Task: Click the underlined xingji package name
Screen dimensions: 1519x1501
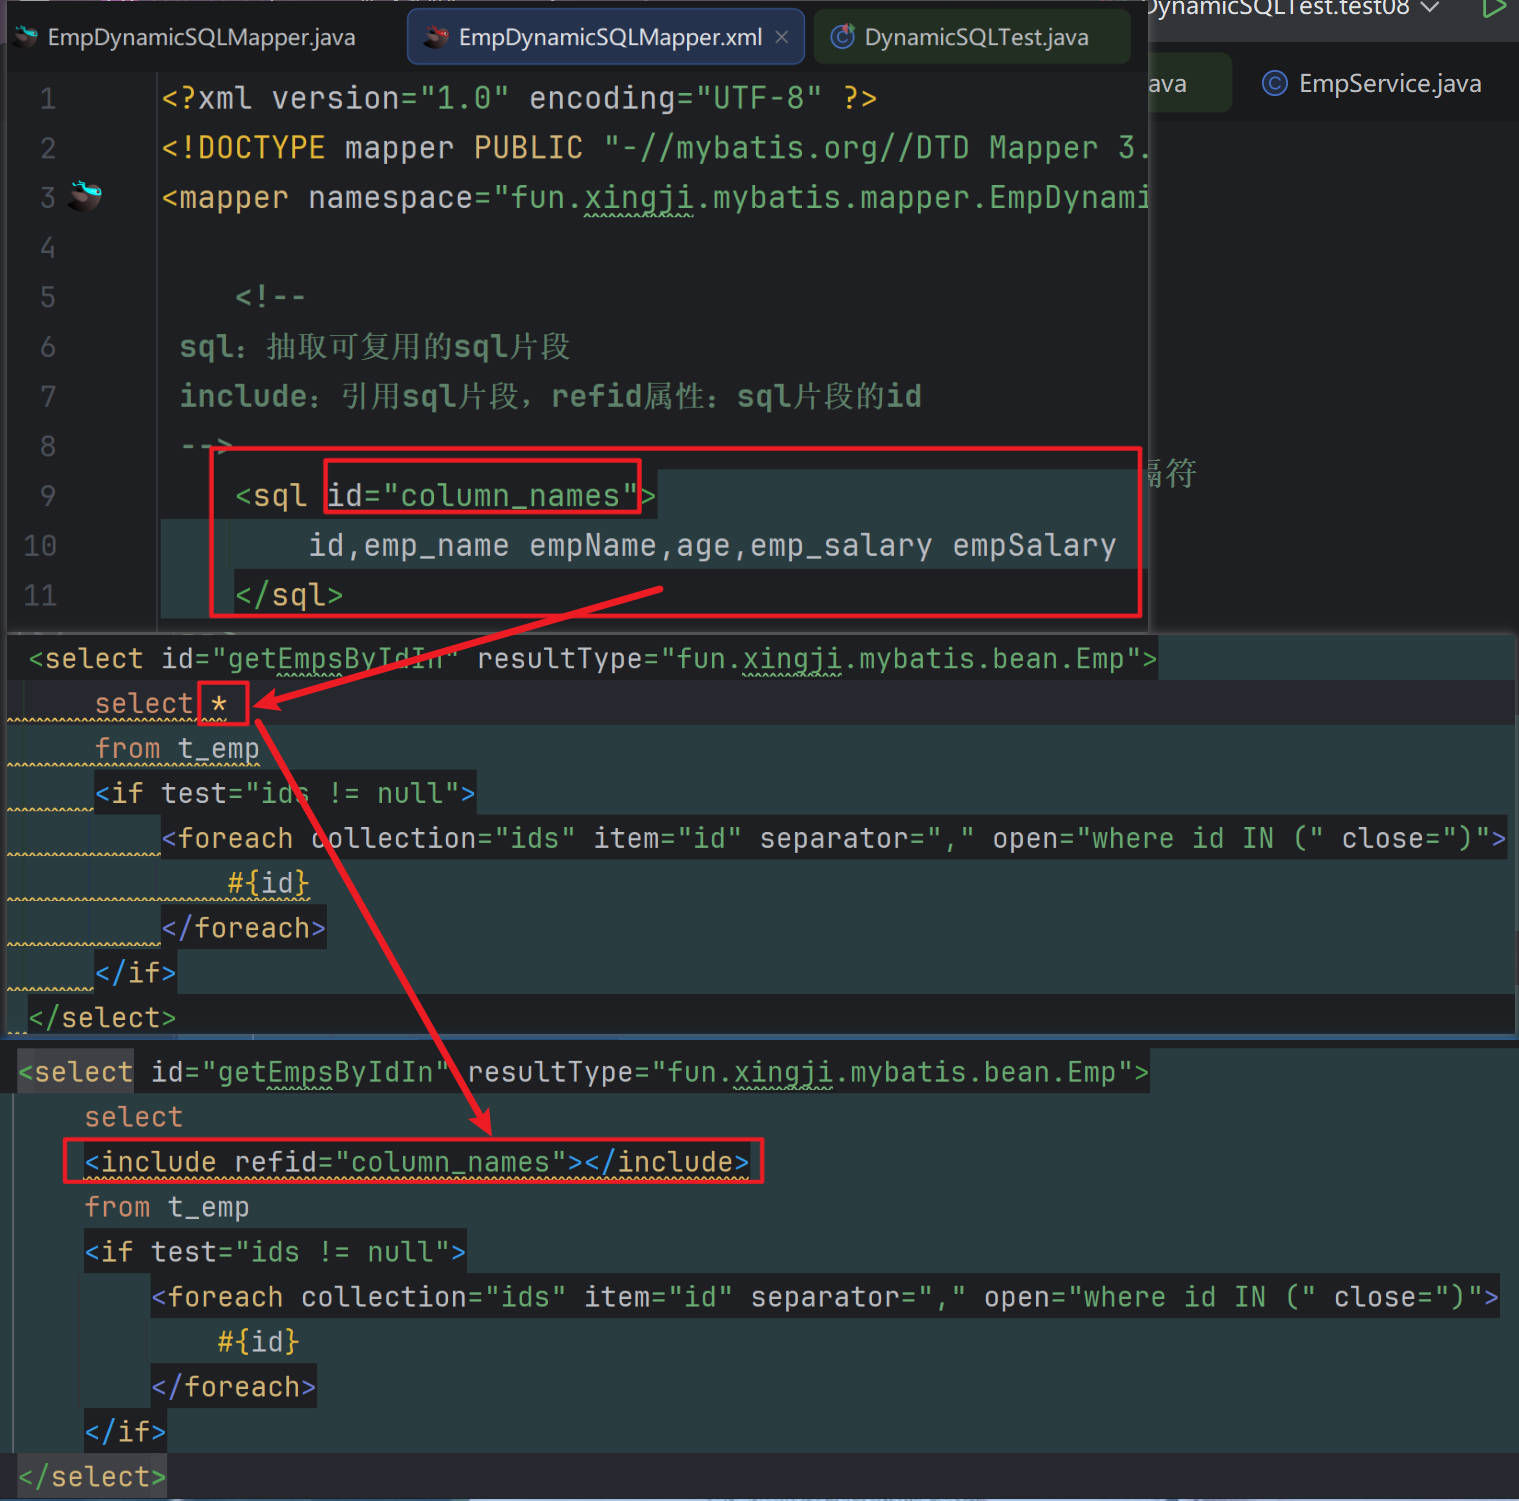Action: (x=639, y=197)
